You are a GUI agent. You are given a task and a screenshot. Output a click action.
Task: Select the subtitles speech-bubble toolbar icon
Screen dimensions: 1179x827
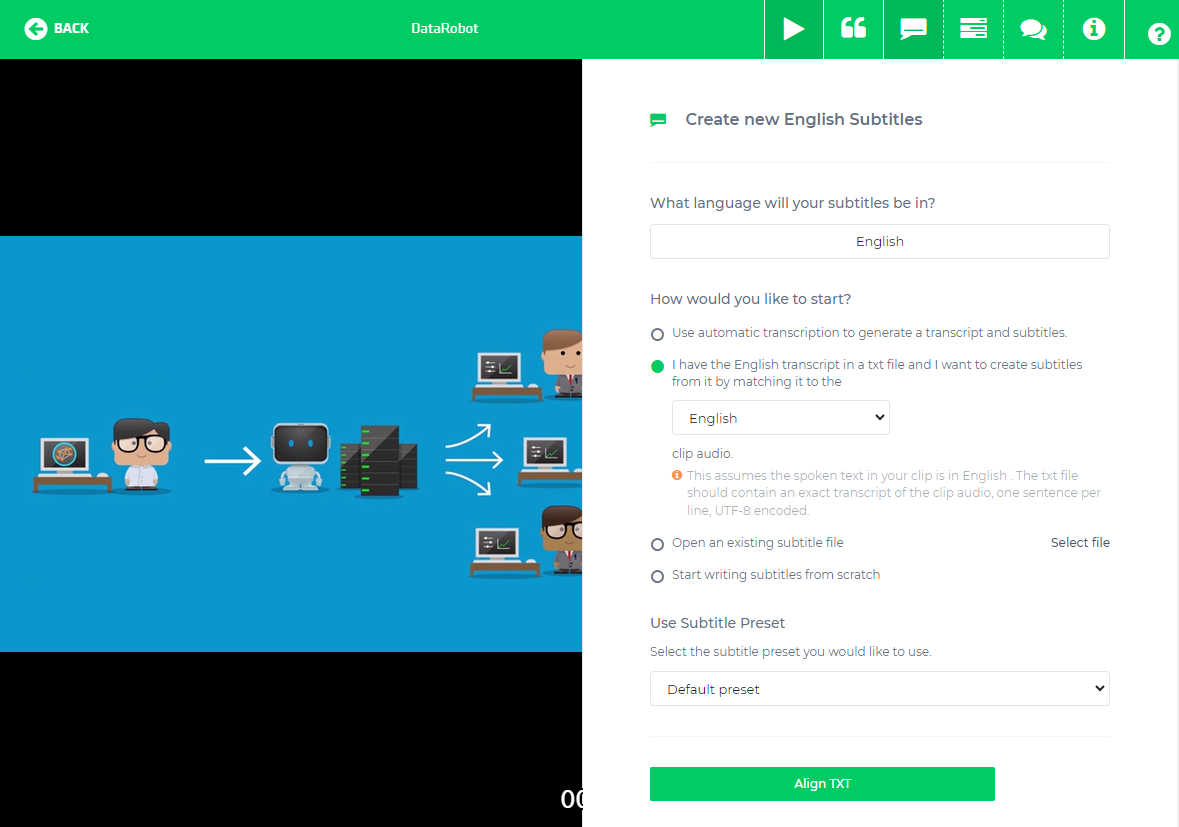coord(914,29)
